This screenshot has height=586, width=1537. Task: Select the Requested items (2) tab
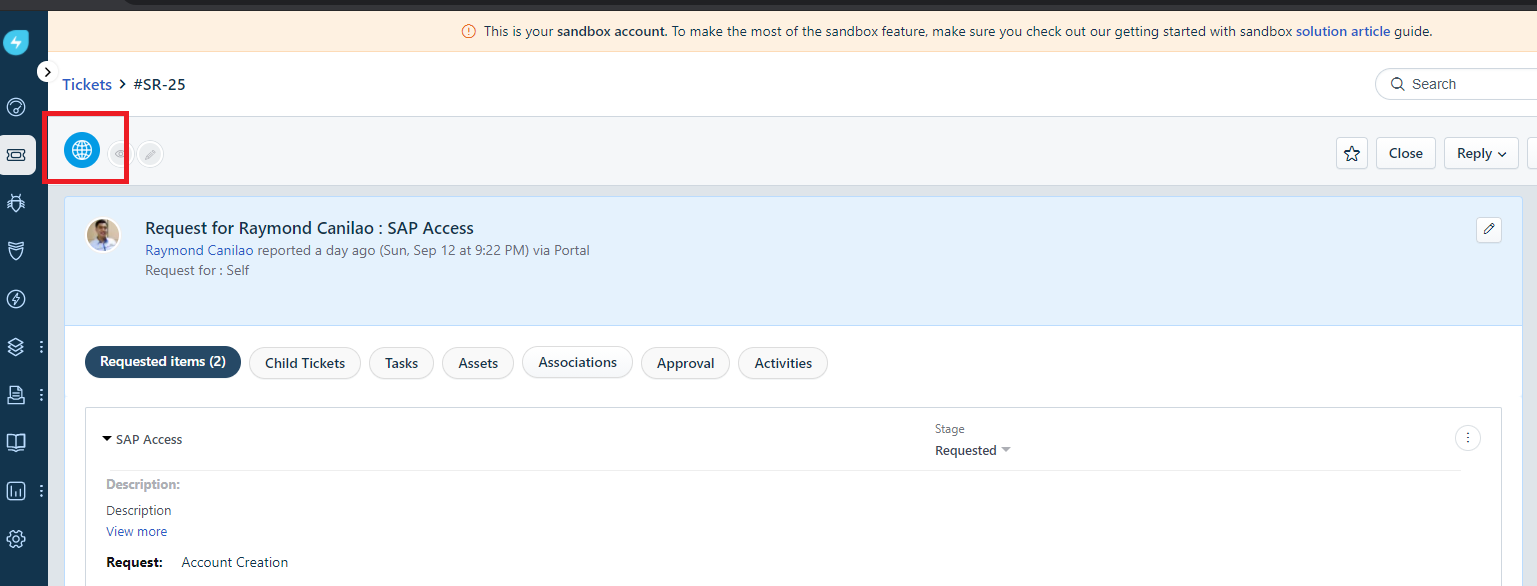pos(163,362)
